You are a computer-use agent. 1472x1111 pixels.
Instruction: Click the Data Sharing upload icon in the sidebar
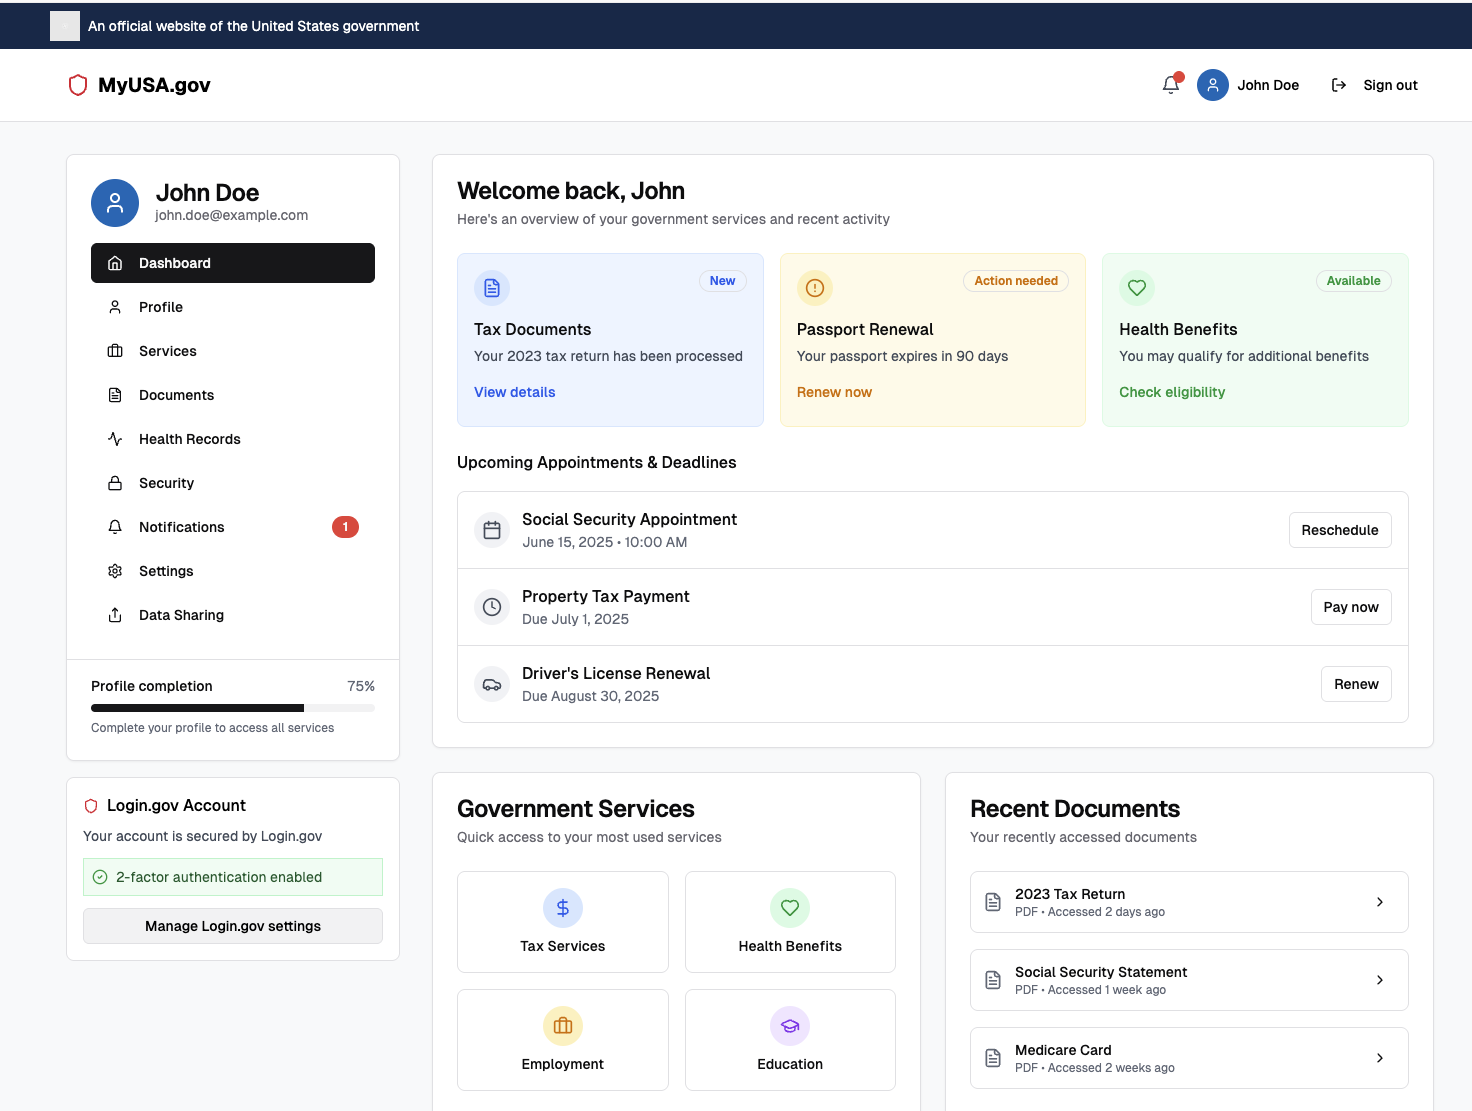[115, 615]
